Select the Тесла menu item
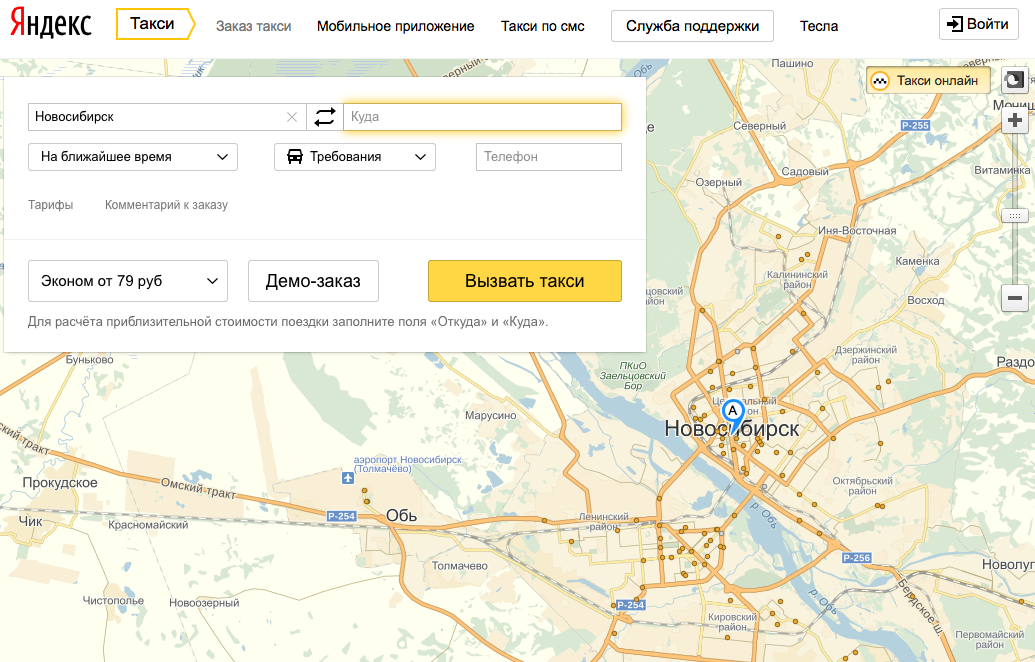The height and width of the screenshot is (662, 1035). pyautogui.click(x=819, y=26)
